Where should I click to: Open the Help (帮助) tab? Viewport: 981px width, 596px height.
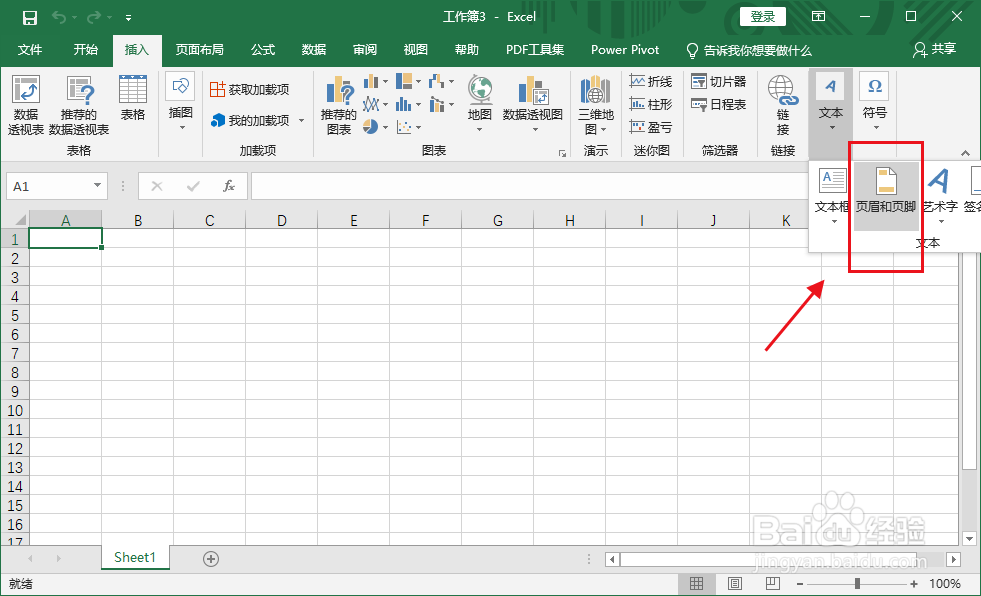466,50
